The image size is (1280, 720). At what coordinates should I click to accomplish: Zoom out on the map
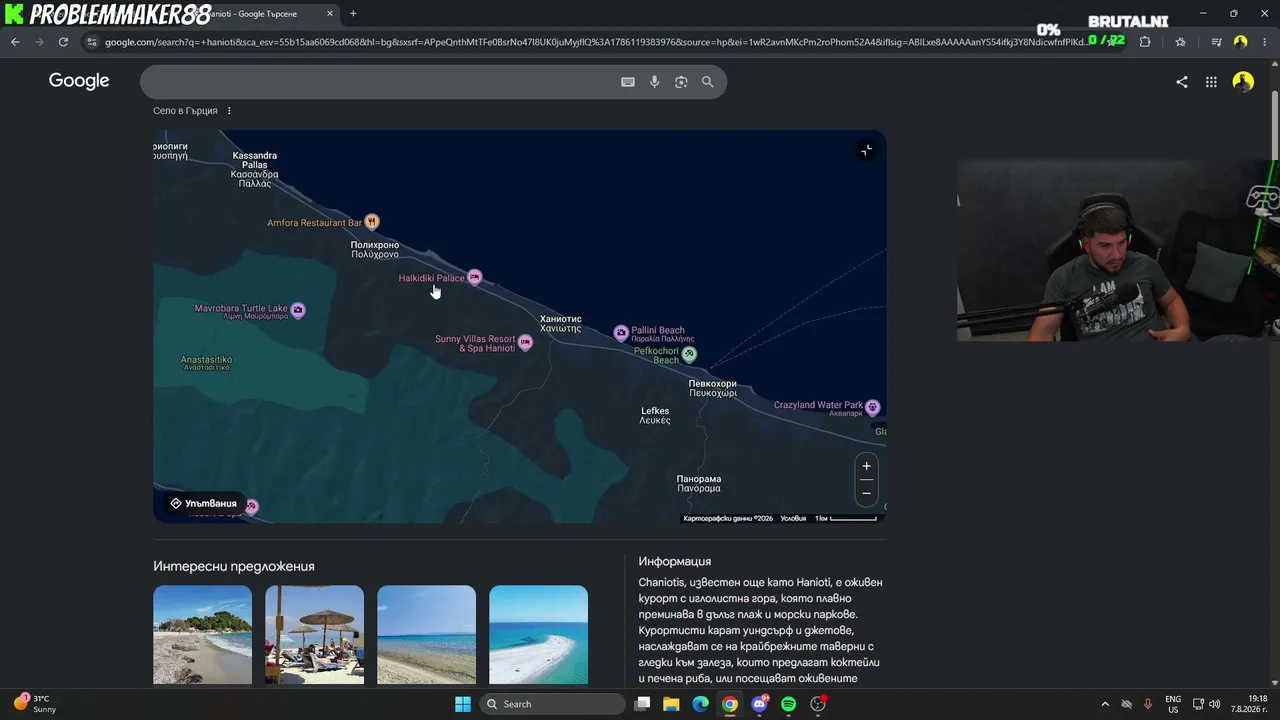[867, 492]
